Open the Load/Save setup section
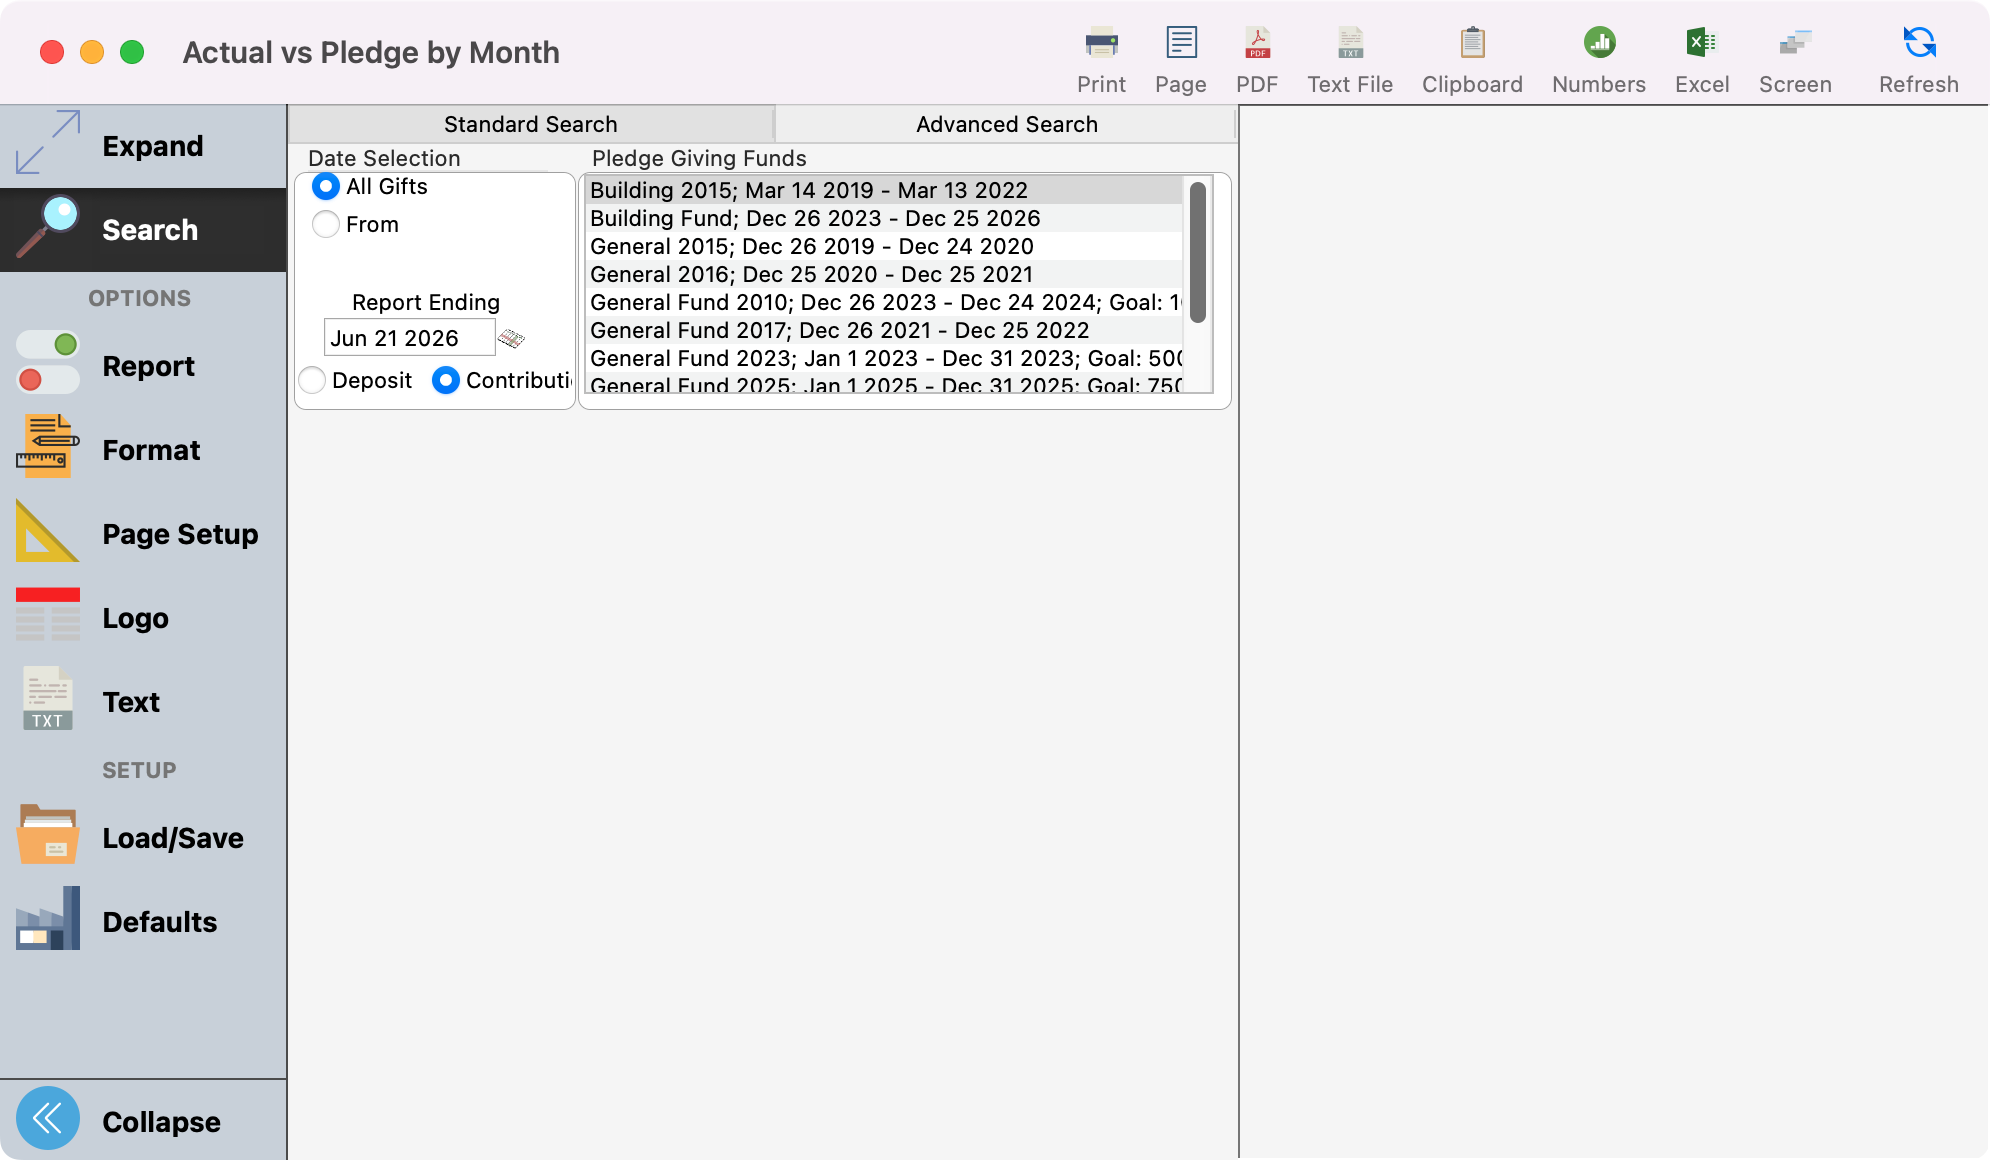This screenshot has width=1990, height=1160. (x=143, y=837)
